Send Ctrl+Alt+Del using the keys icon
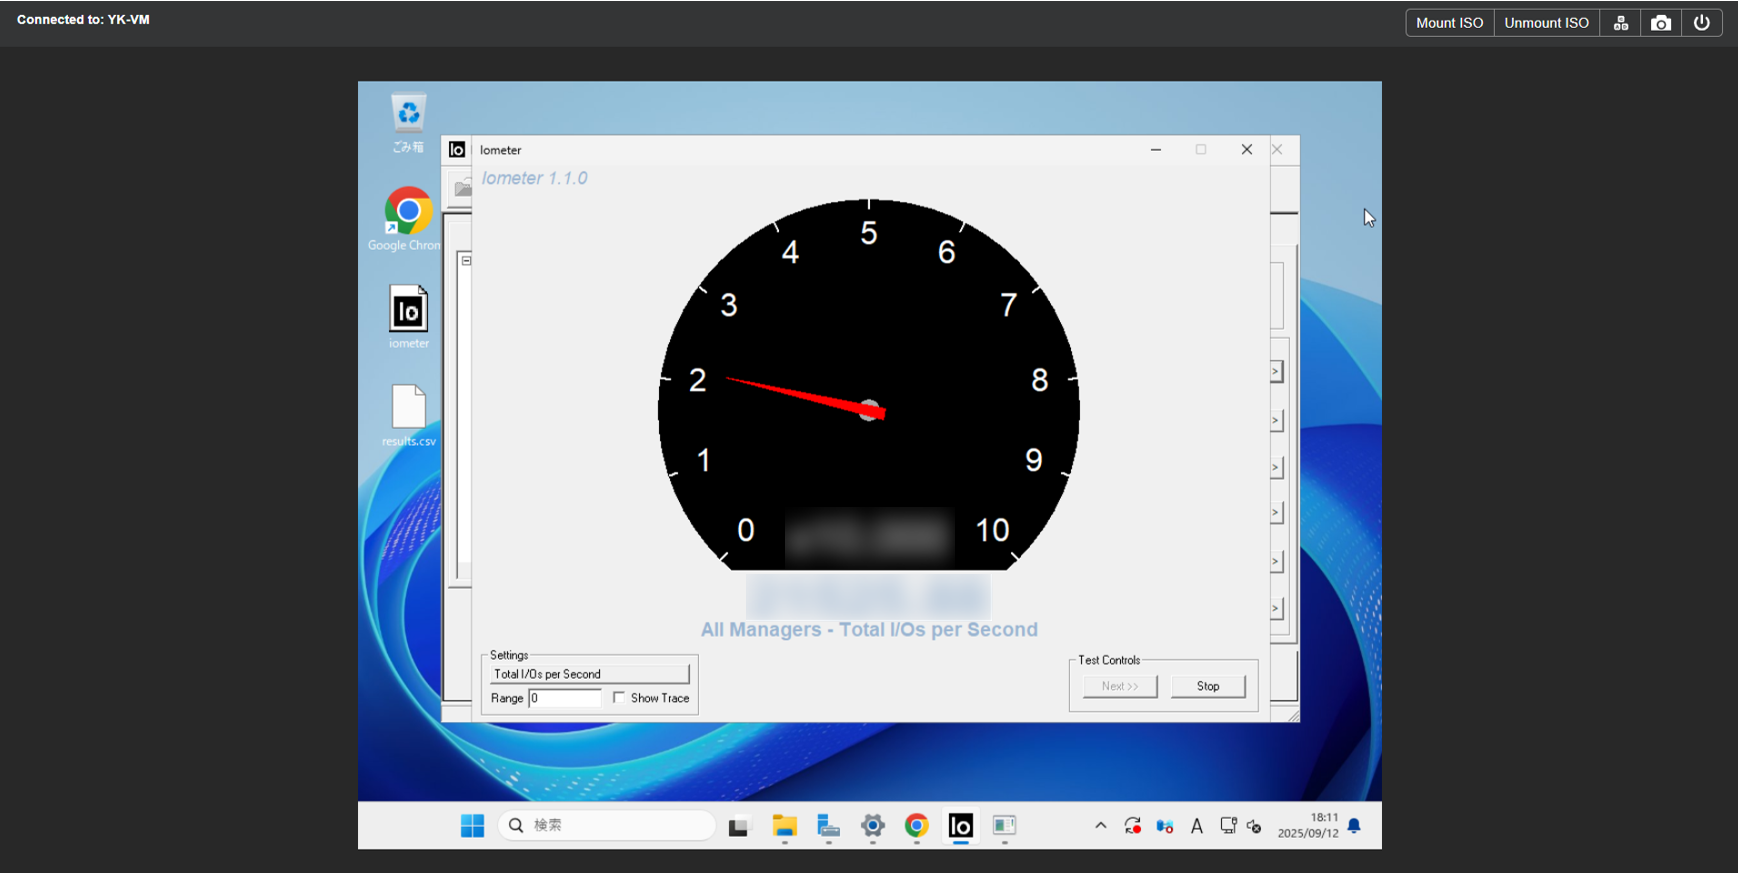Image resolution: width=1738 pixels, height=873 pixels. [1621, 23]
